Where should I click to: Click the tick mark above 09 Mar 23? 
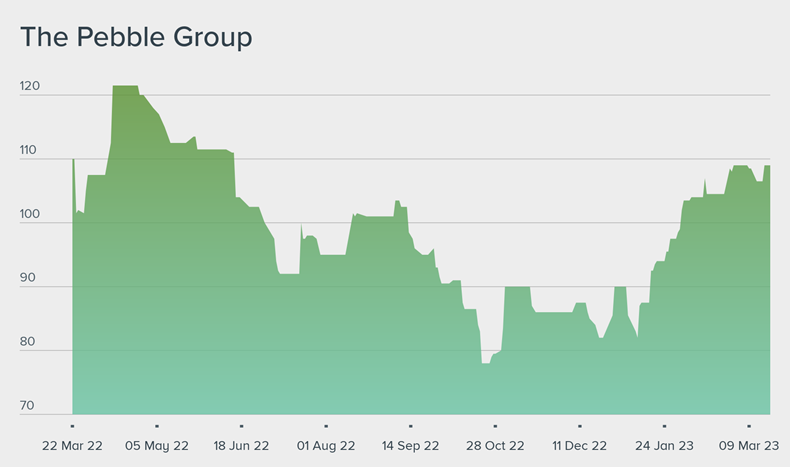(x=748, y=426)
